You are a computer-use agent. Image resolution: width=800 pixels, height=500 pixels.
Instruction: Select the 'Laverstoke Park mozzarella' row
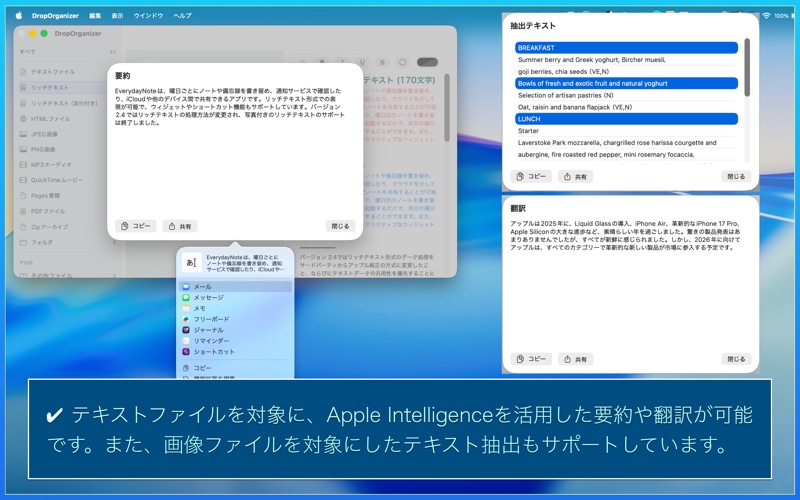click(626, 143)
